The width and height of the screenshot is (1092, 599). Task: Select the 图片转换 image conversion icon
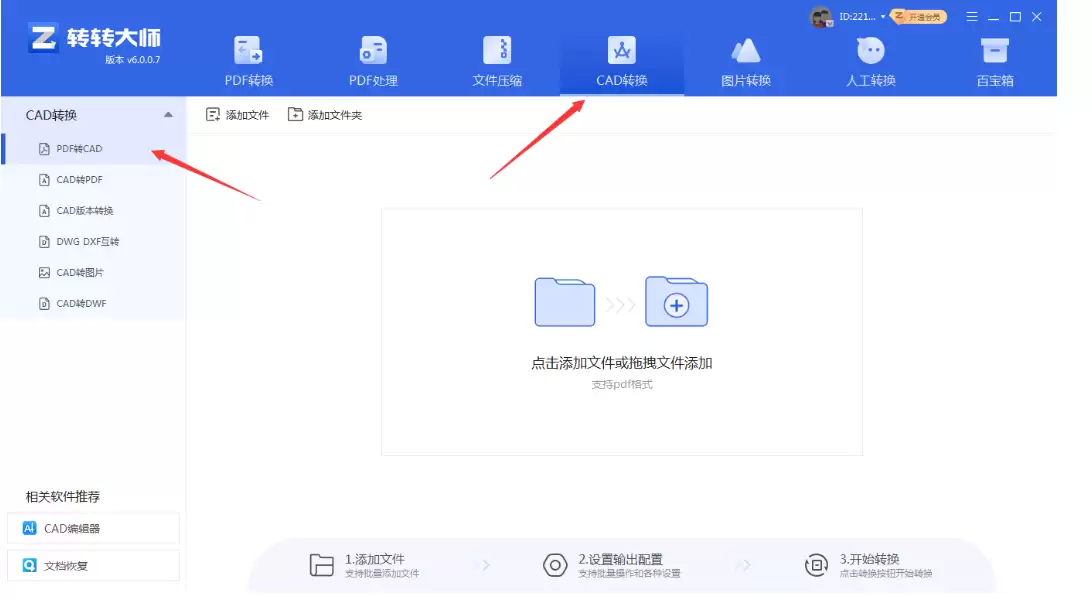[x=746, y=50]
